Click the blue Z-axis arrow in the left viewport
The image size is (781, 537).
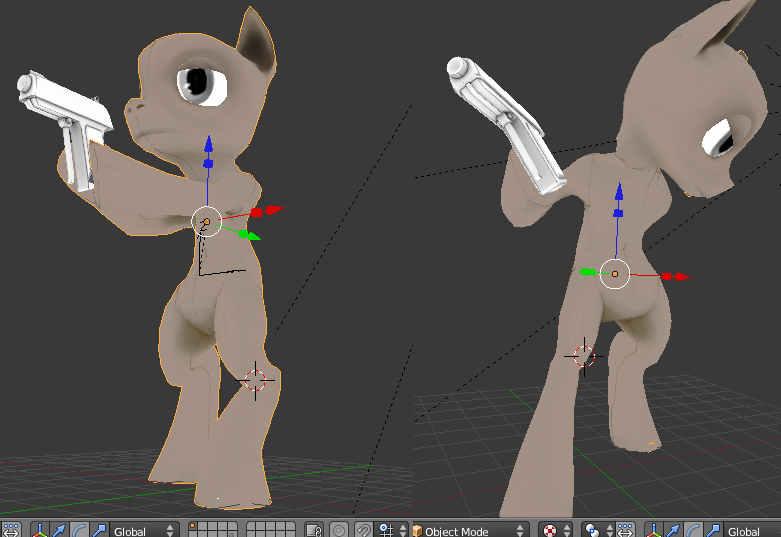click(208, 144)
